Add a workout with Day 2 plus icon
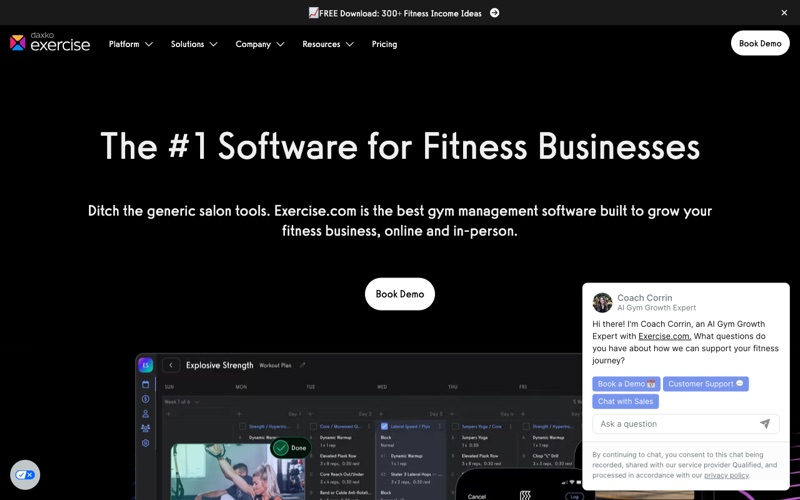This screenshot has width=800, height=500. [310, 414]
